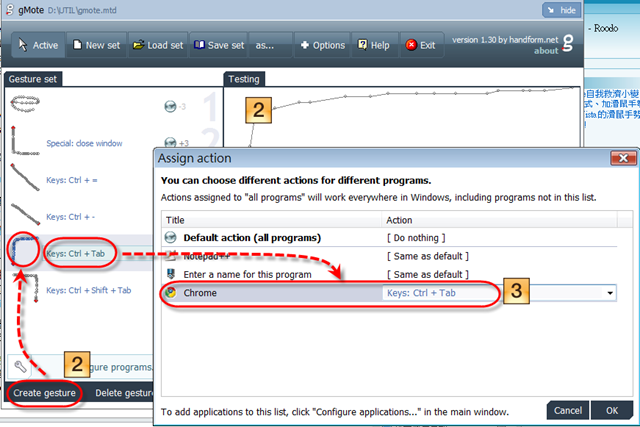Switch to the Gesture set tab
This screenshot has height=427, width=640.
pyautogui.click(x=33, y=79)
